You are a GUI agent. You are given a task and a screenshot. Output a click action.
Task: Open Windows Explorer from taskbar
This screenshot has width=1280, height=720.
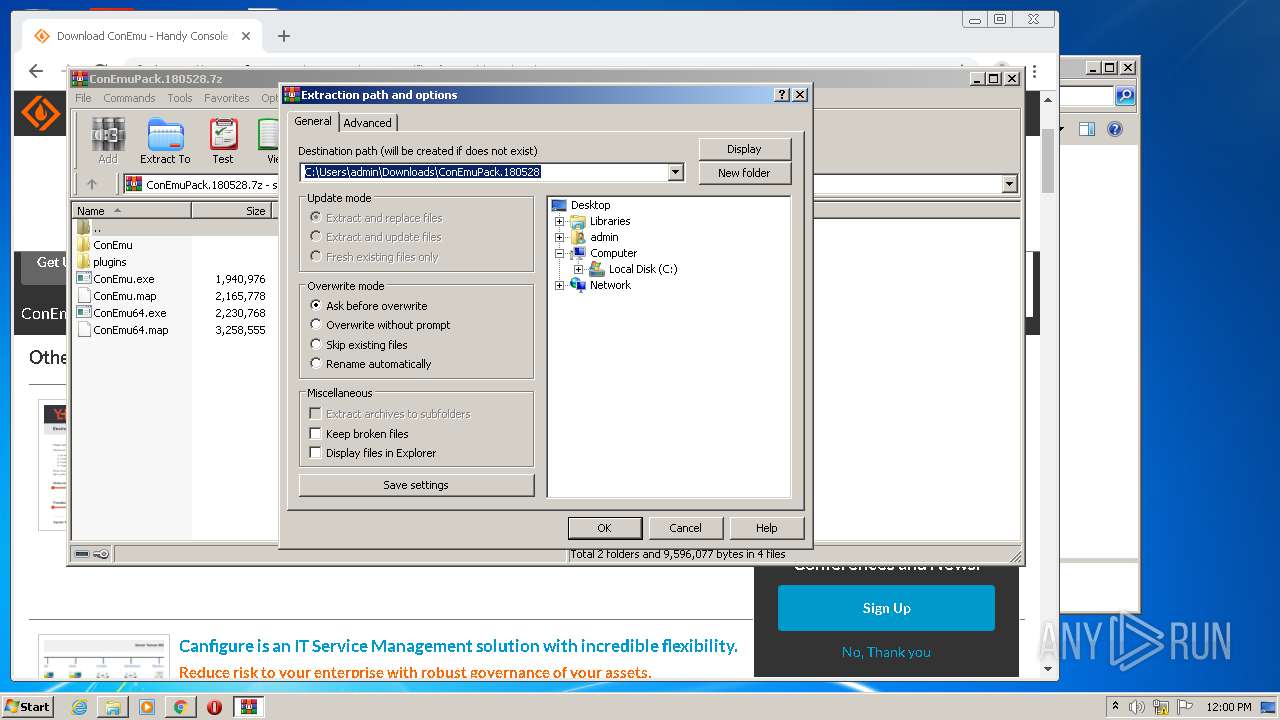[113, 707]
